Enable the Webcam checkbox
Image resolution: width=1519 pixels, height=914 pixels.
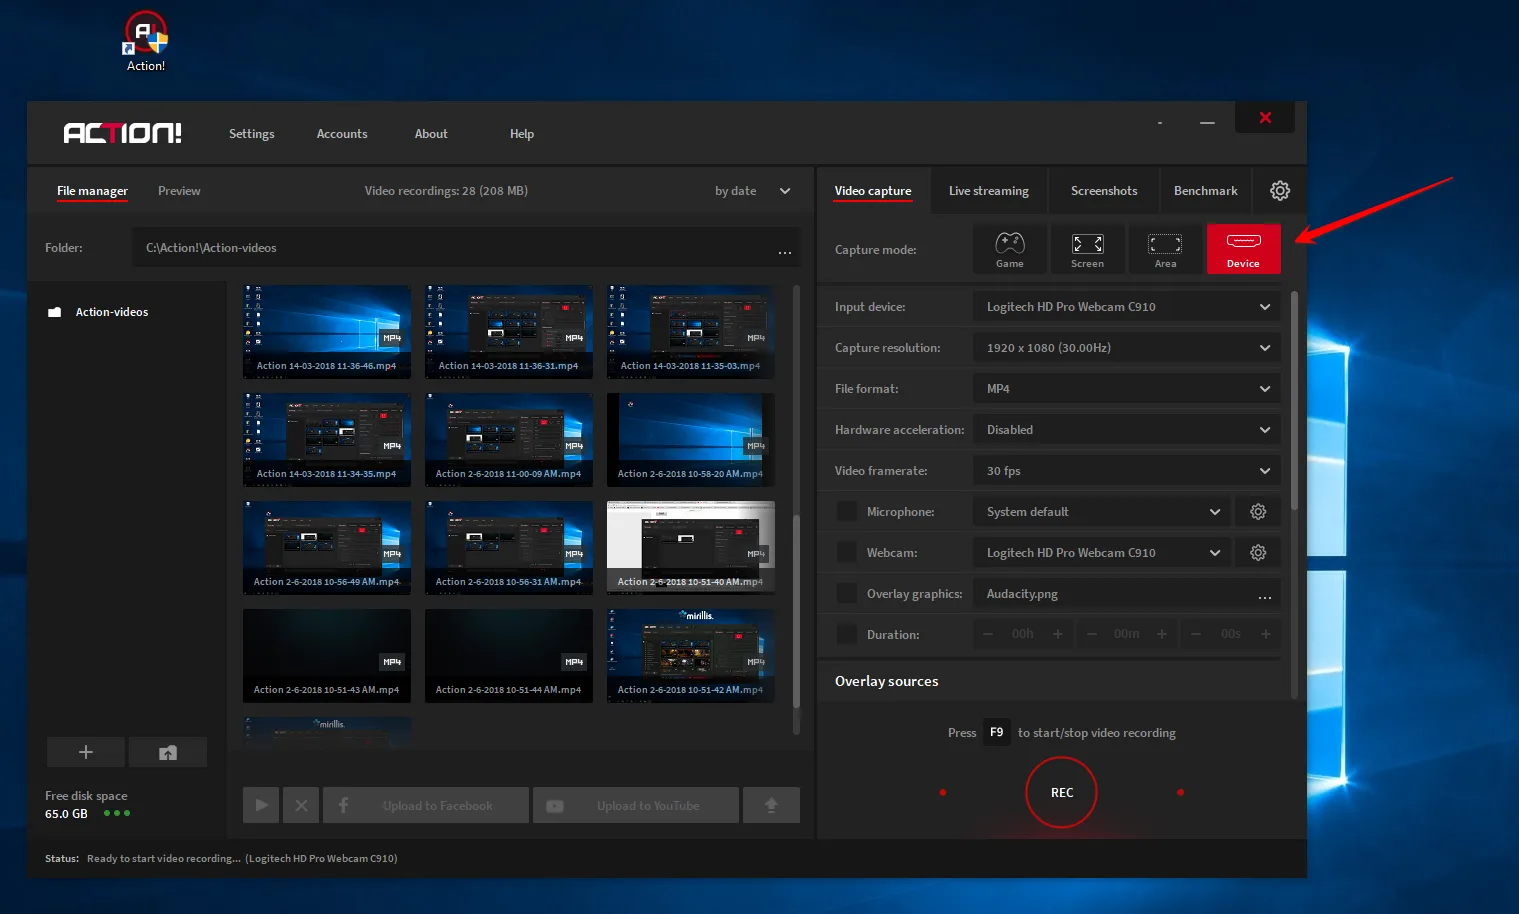click(x=847, y=552)
